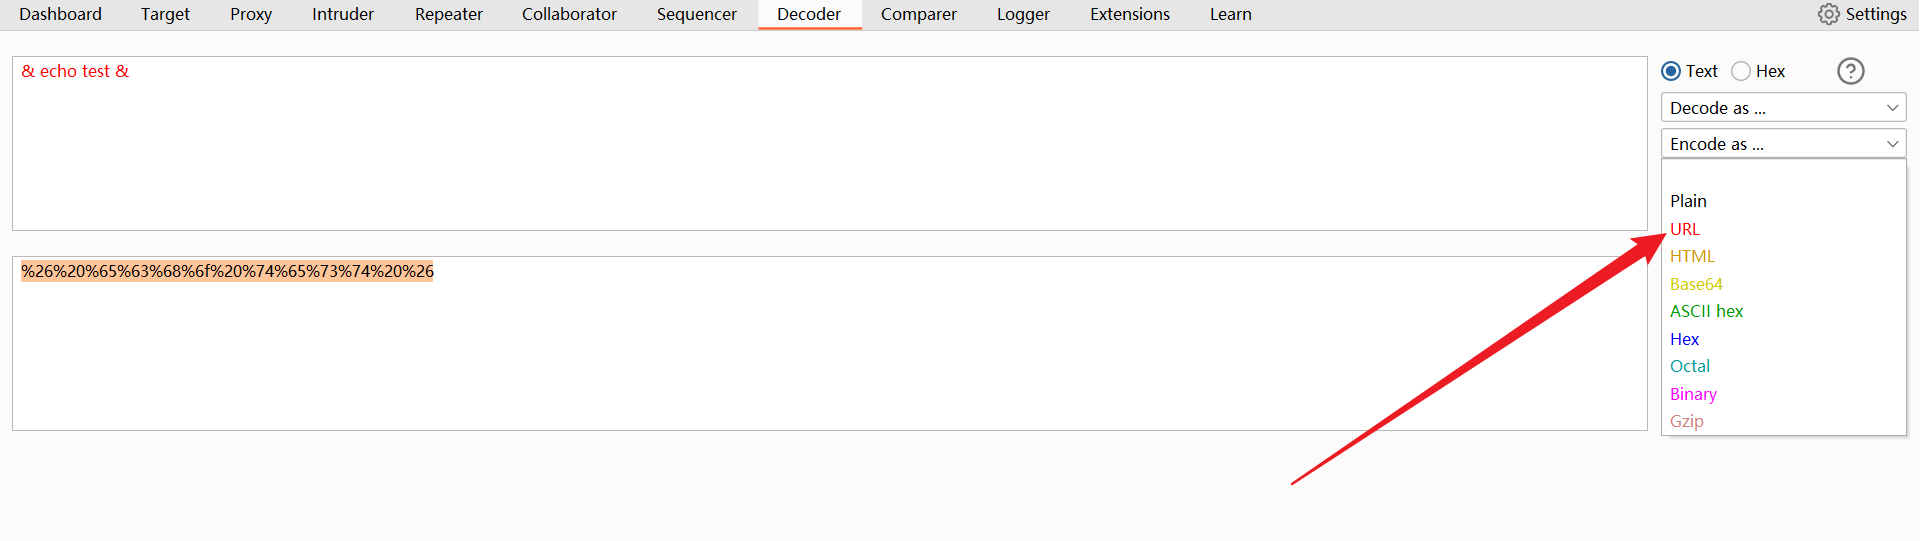The image size is (1920, 541).
Task: Select the Hex radio button
Action: click(1741, 71)
